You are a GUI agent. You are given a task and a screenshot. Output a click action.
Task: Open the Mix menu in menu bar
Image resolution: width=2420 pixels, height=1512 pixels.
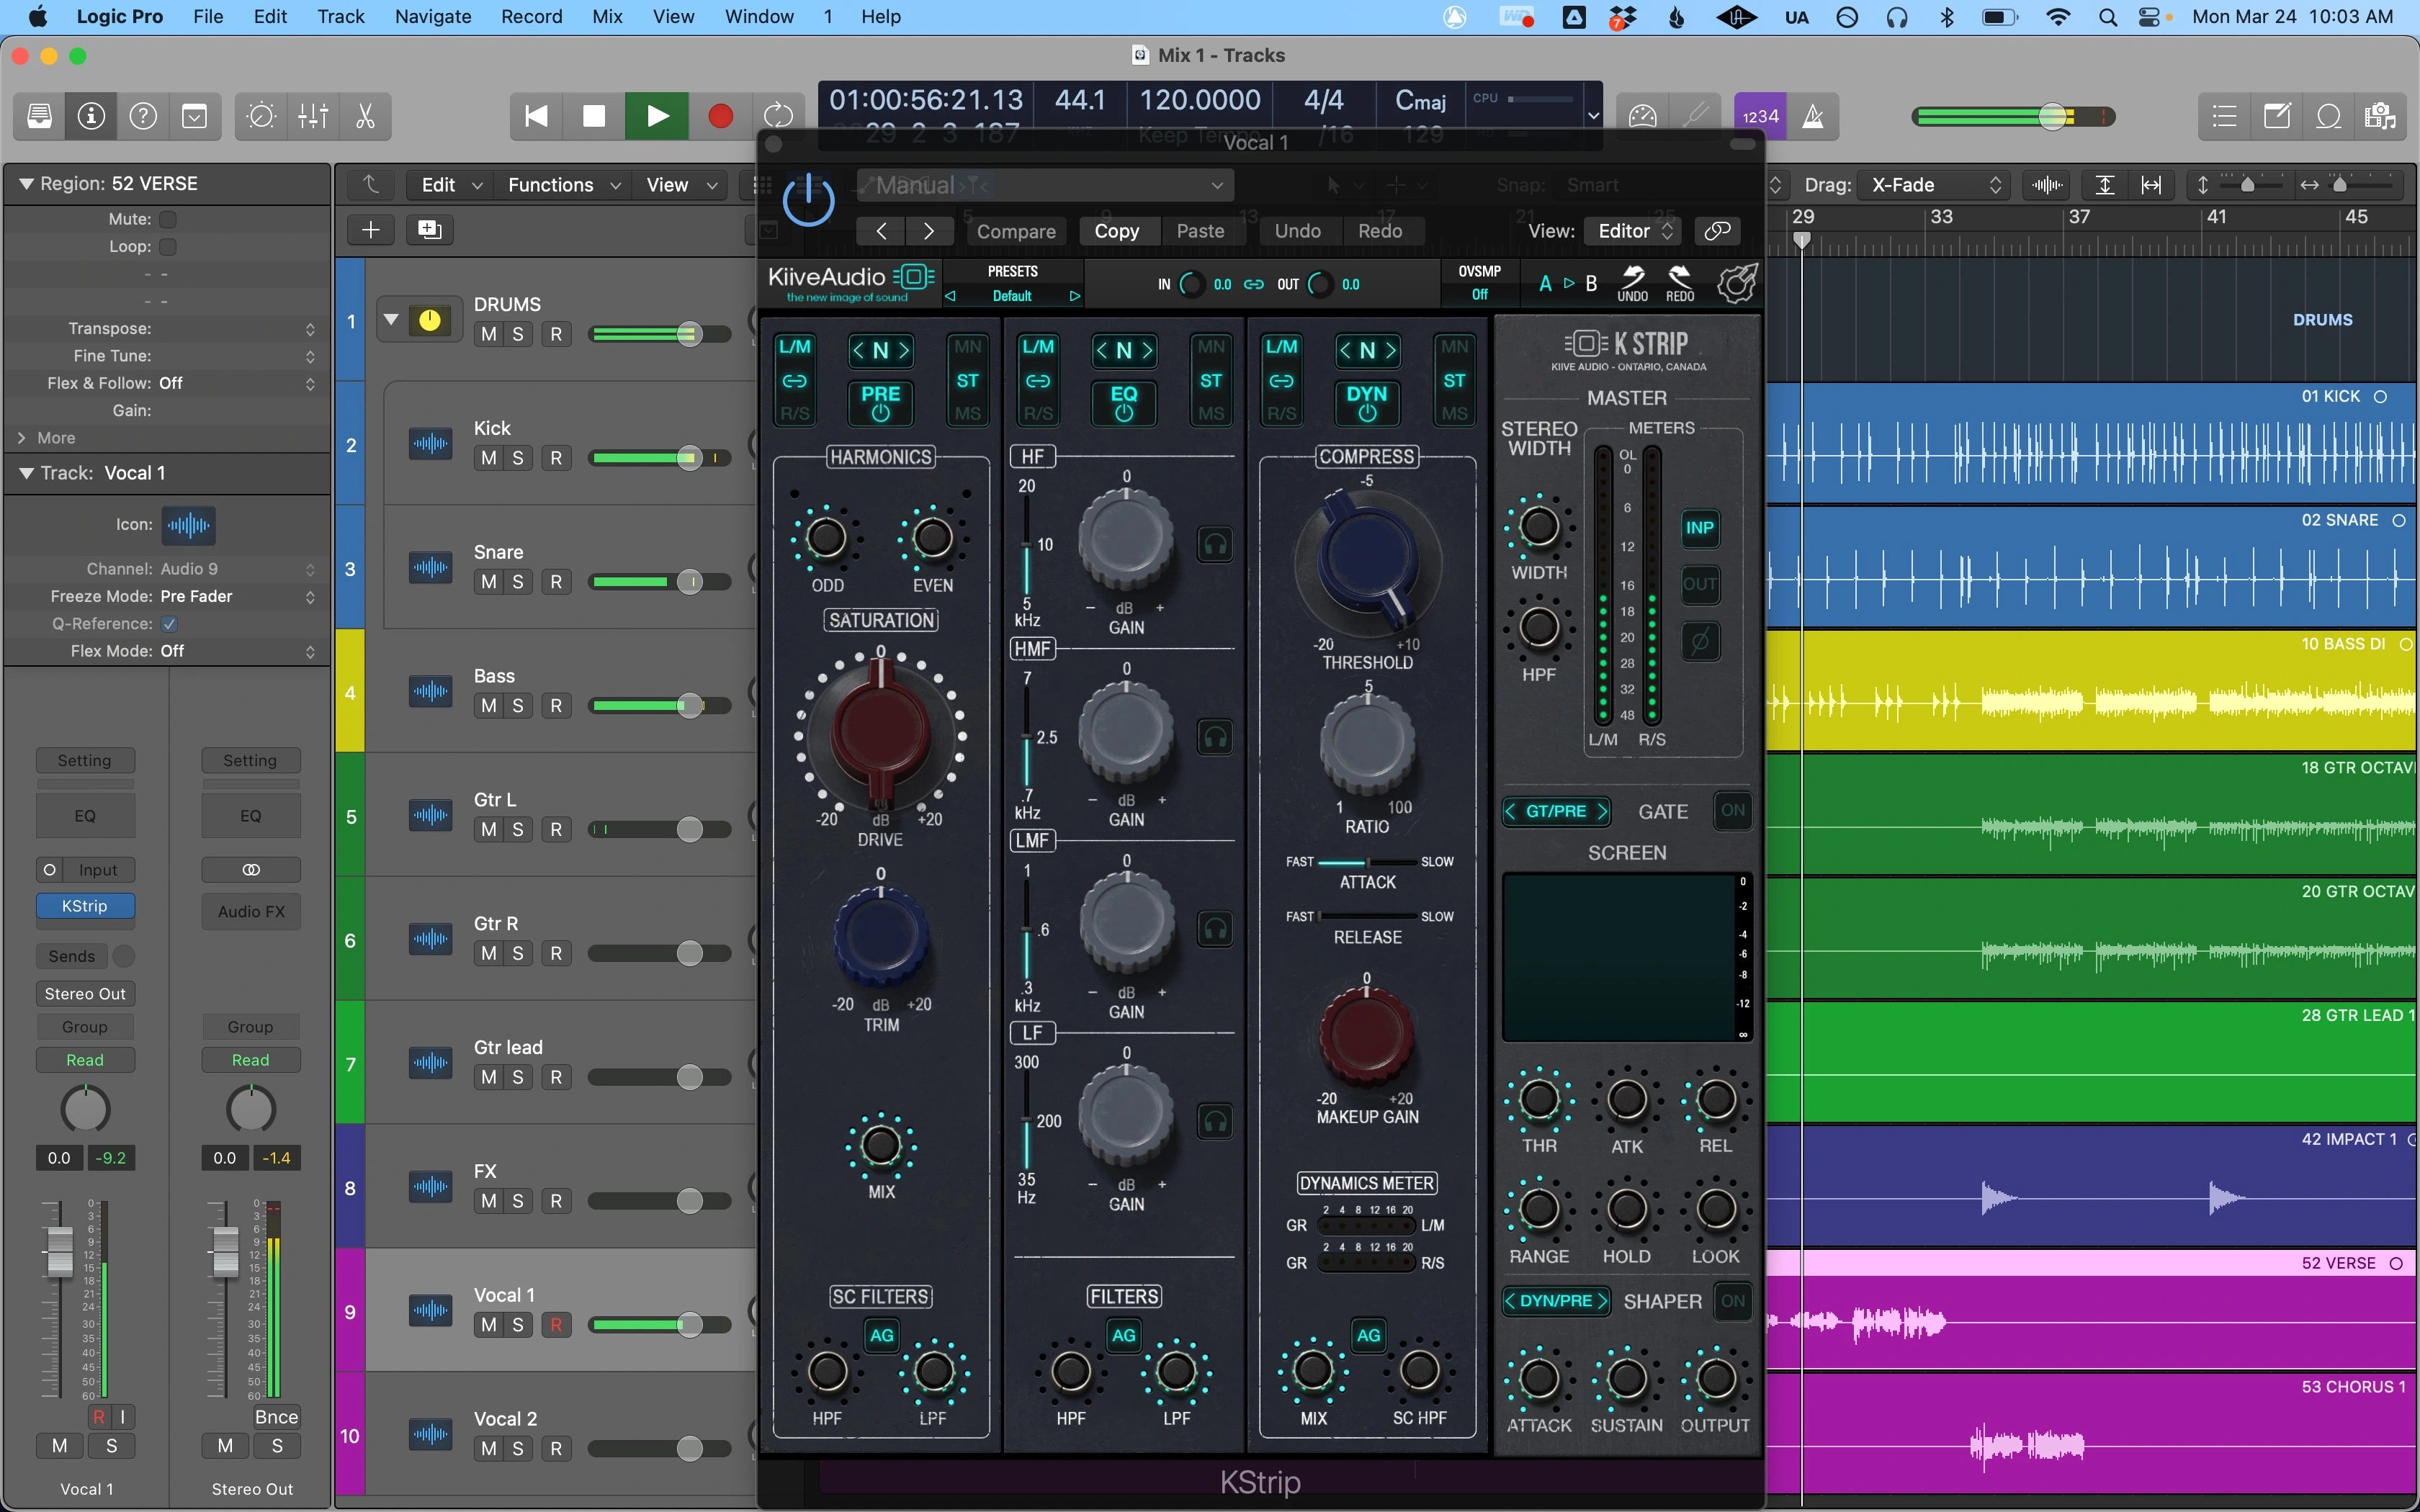(606, 17)
